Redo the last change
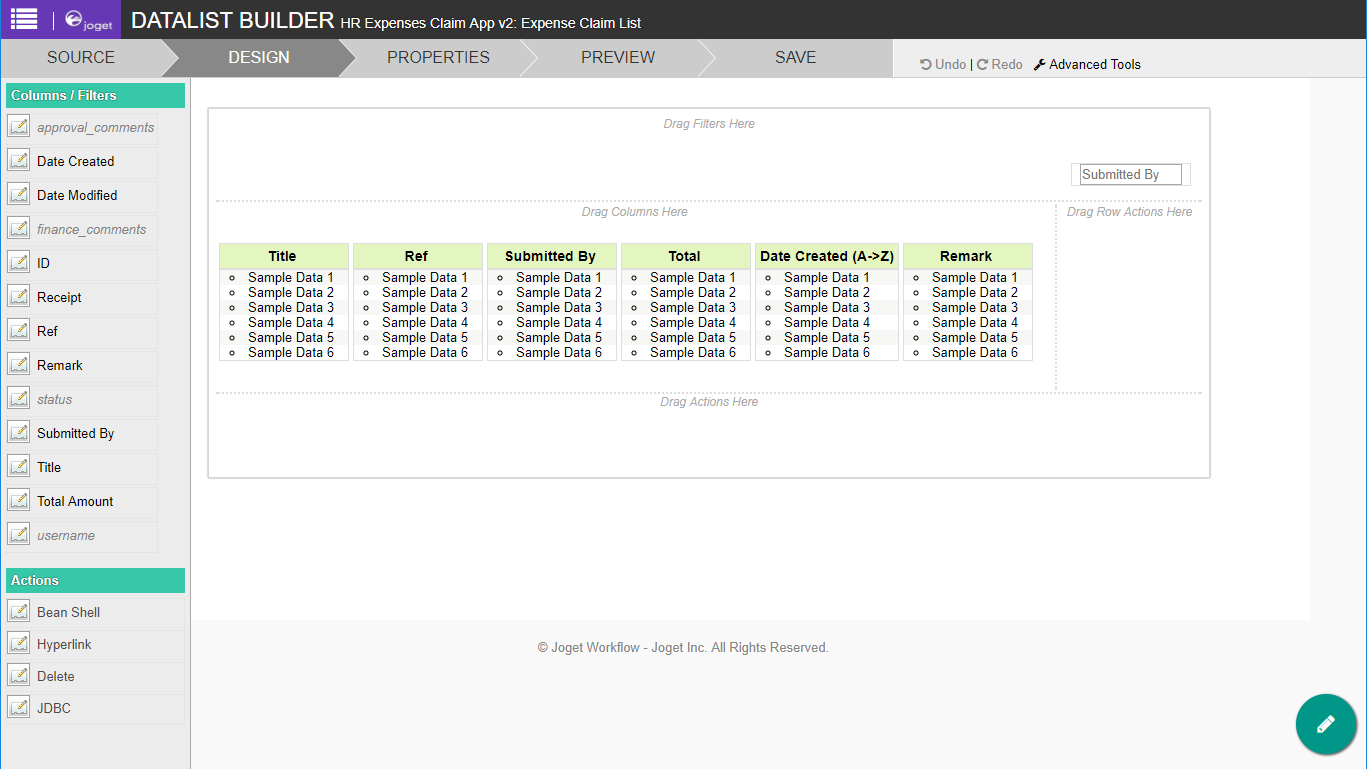 point(1000,64)
